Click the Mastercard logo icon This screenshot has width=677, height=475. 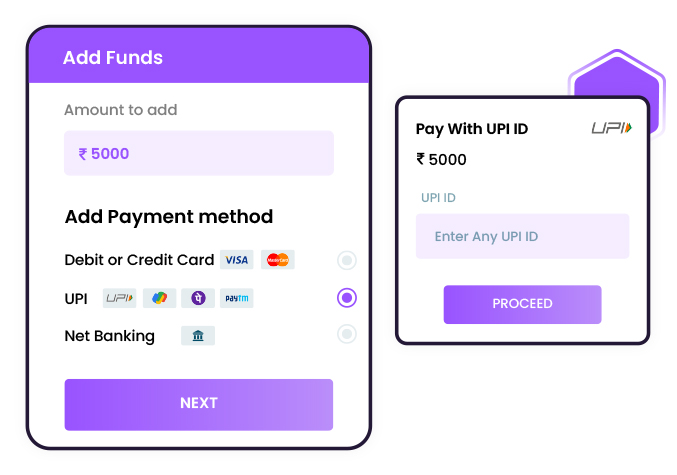(x=278, y=260)
